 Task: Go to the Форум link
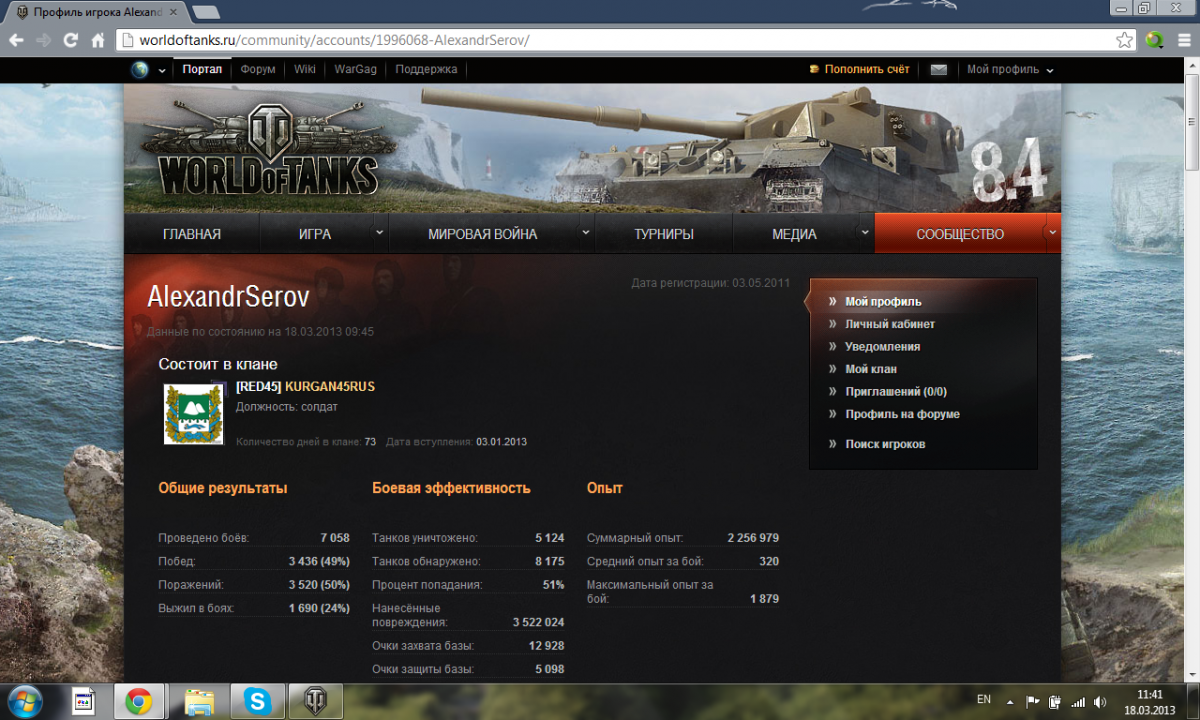(x=258, y=70)
